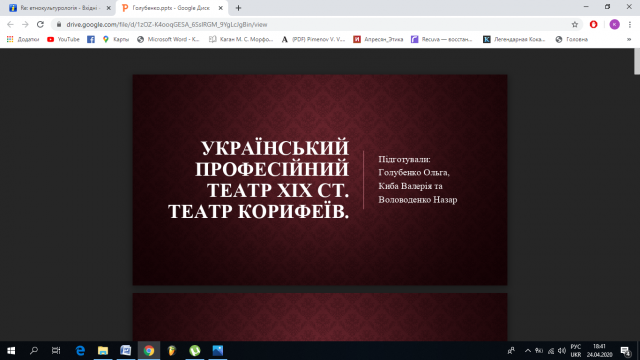
Task: Open the '(PDF) Pimenov V. V...' bookmark
Action: pos(313,39)
